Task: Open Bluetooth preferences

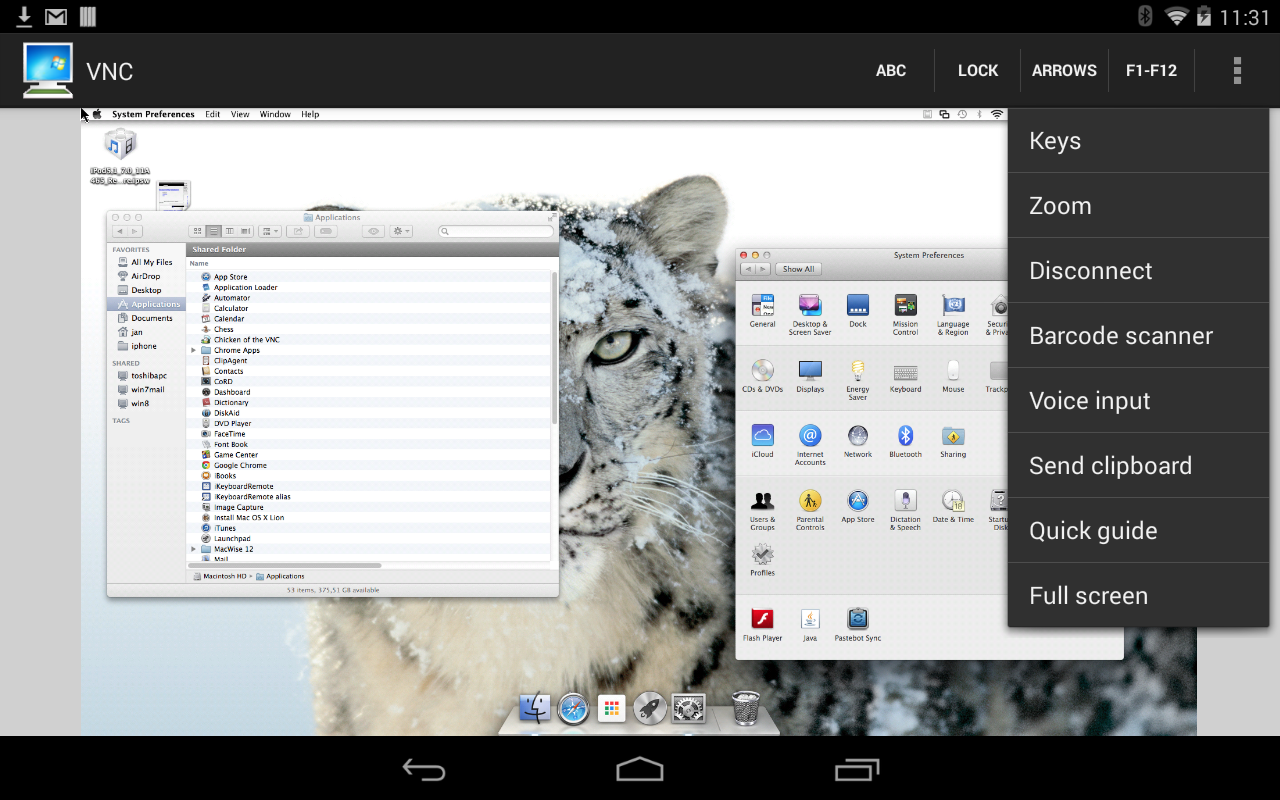Action: point(905,440)
